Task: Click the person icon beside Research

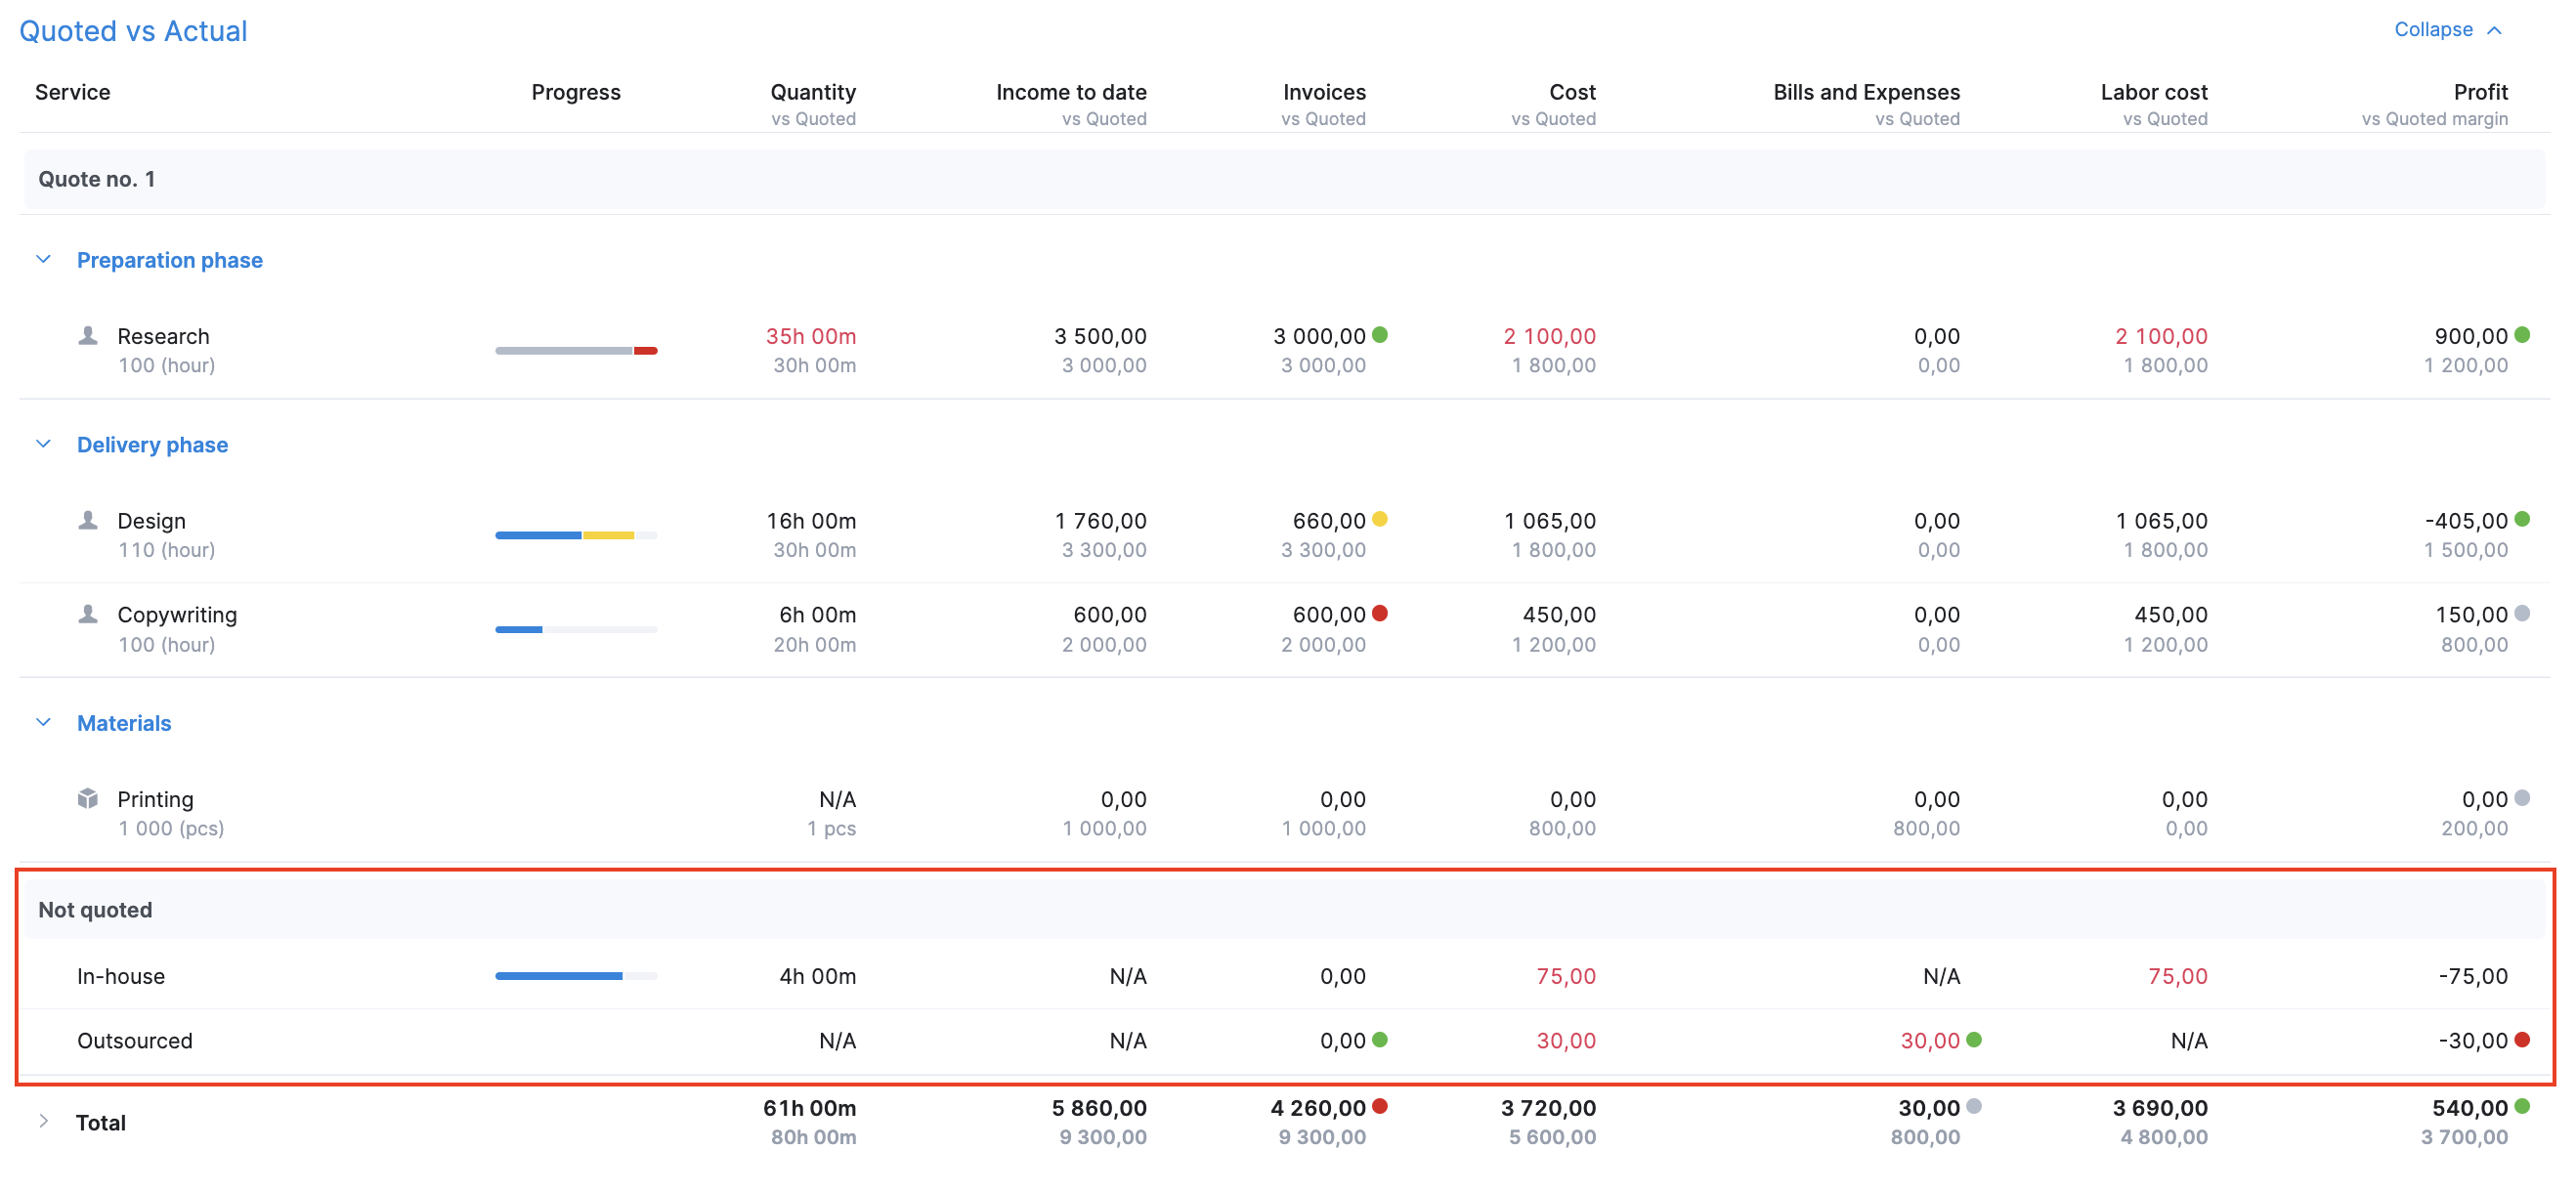Action: 89,336
